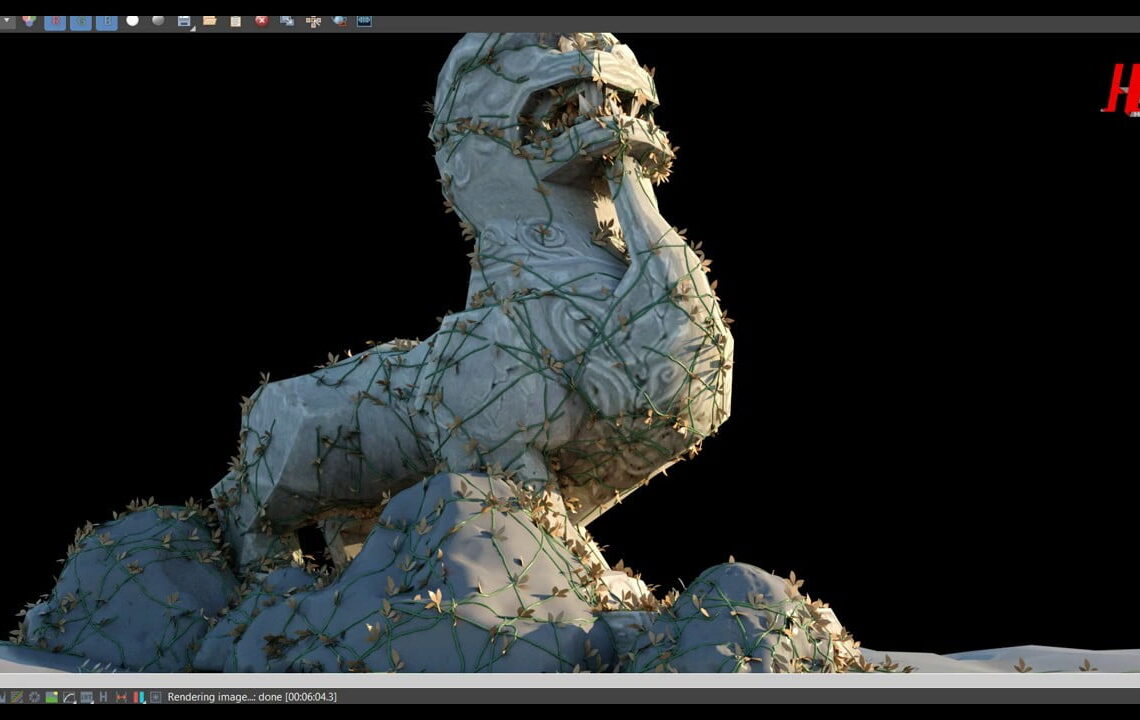The width and height of the screenshot is (1140, 720).
Task: Open the history window H icon
Action: 103,697
